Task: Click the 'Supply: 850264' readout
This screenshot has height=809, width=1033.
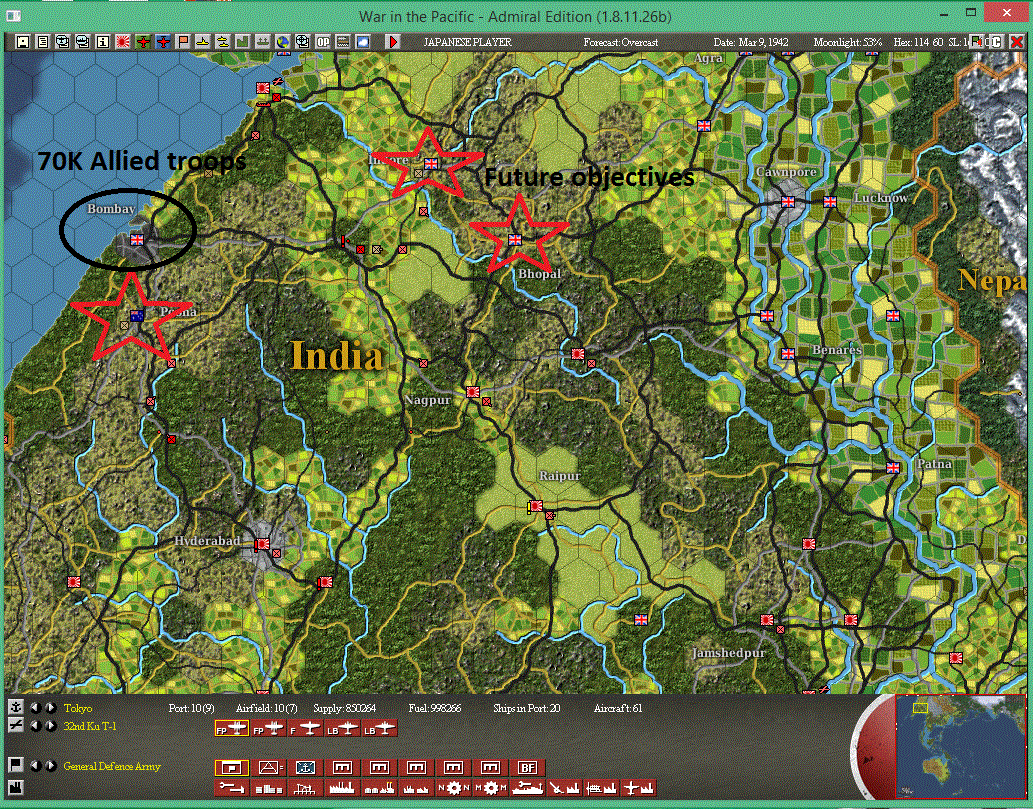Action: [344, 708]
